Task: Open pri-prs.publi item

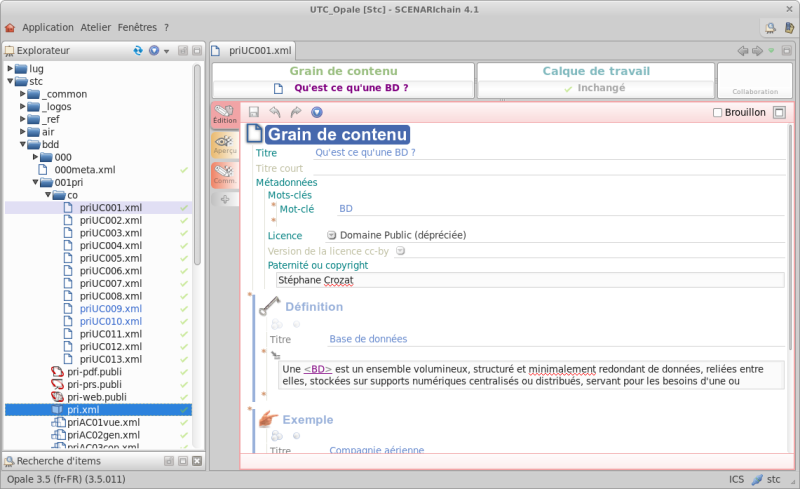Action: (x=94, y=384)
